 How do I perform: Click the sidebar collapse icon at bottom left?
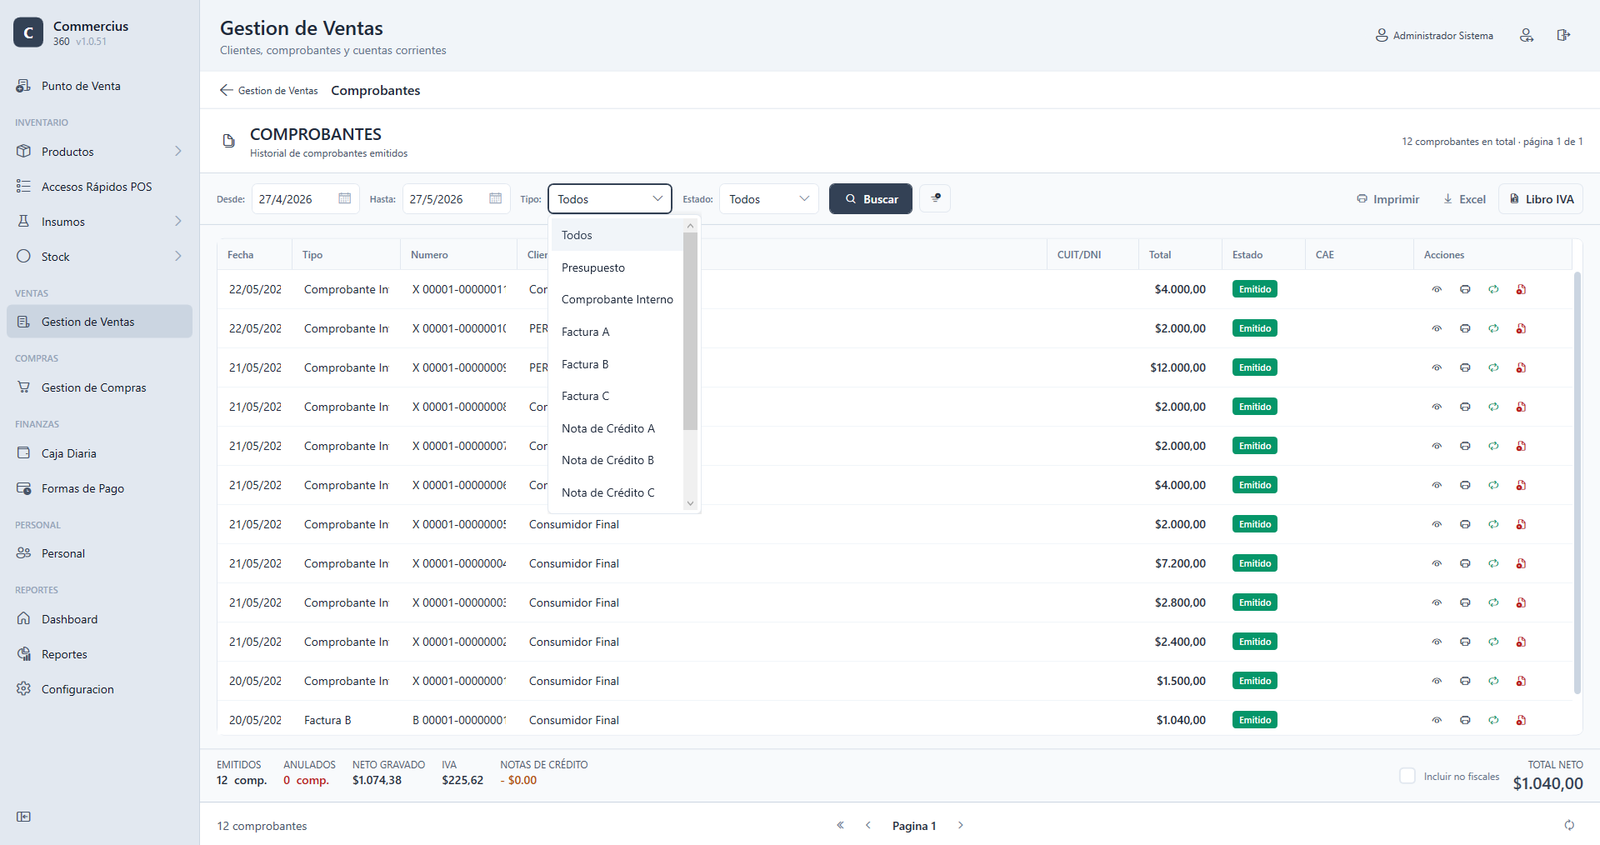point(24,817)
